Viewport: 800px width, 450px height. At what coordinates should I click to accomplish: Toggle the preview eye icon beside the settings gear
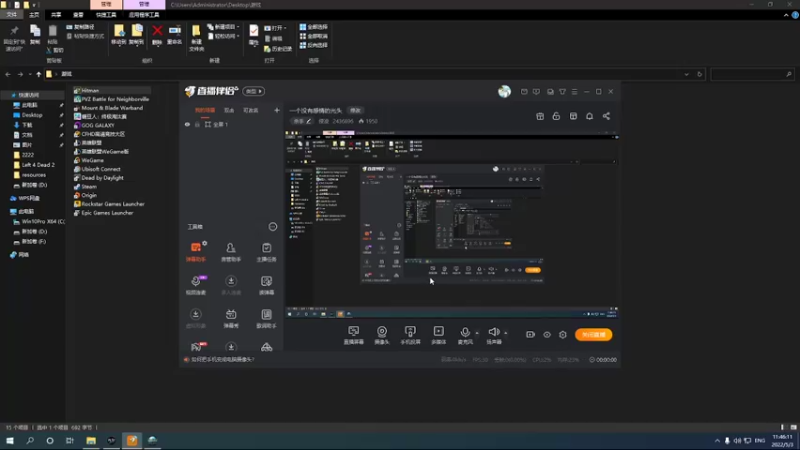[547, 335]
